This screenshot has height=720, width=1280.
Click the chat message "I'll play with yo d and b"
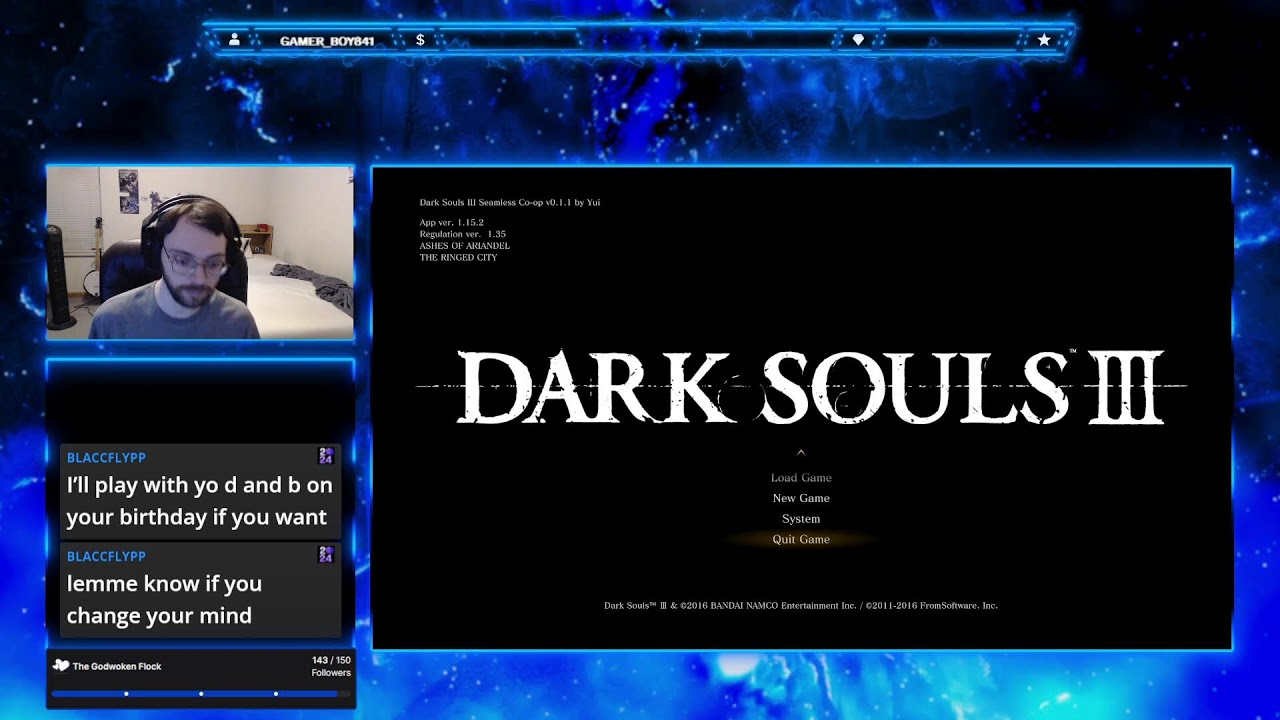pyautogui.click(x=199, y=501)
